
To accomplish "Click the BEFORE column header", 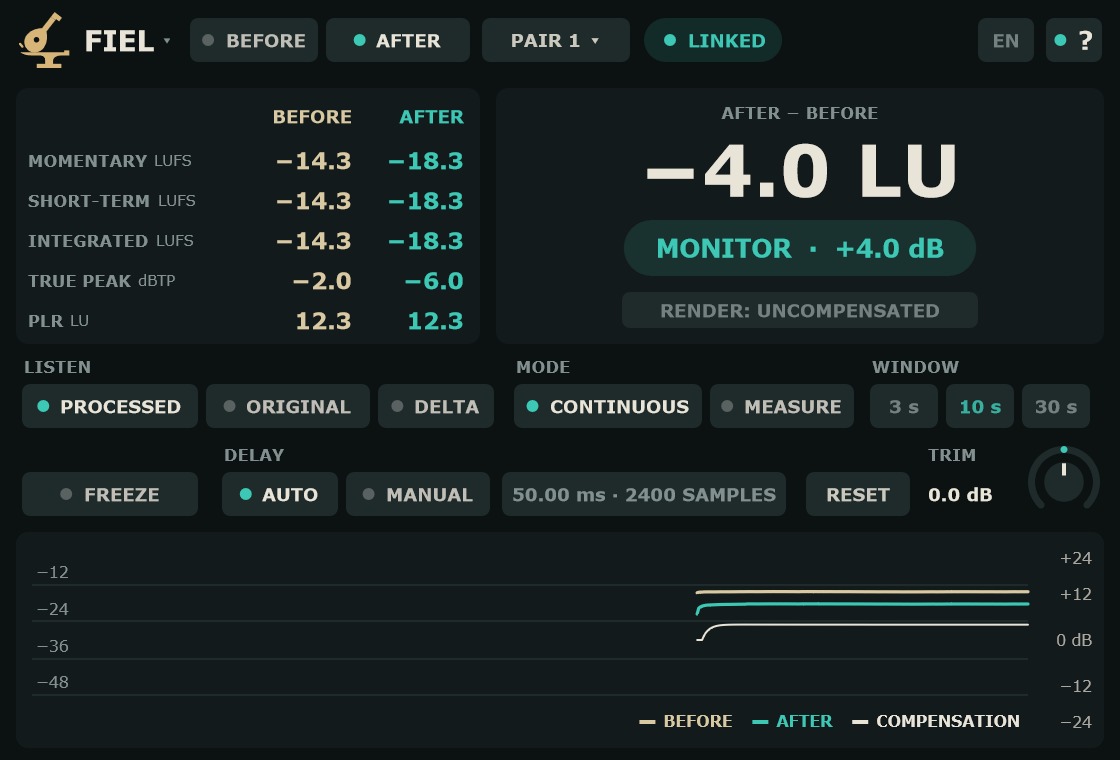I will [x=312, y=117].
